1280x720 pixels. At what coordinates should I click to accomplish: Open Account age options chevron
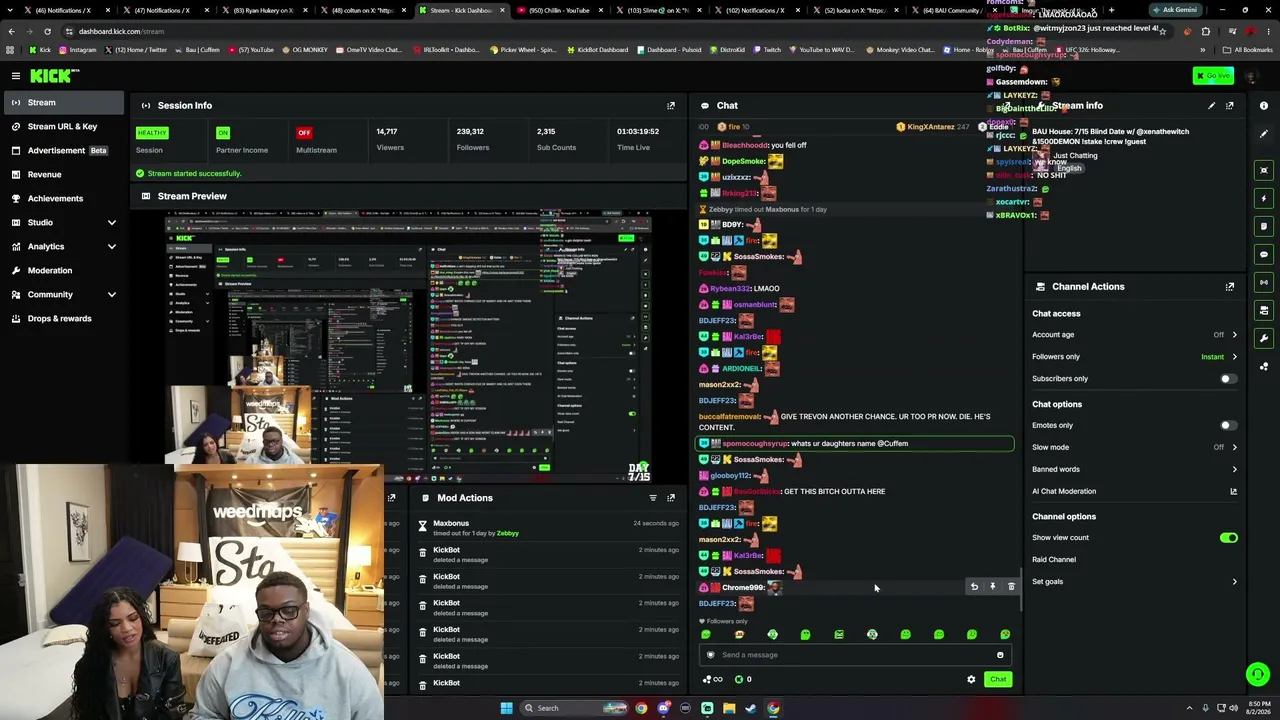pyautogui.click(x=1234, y=335)
